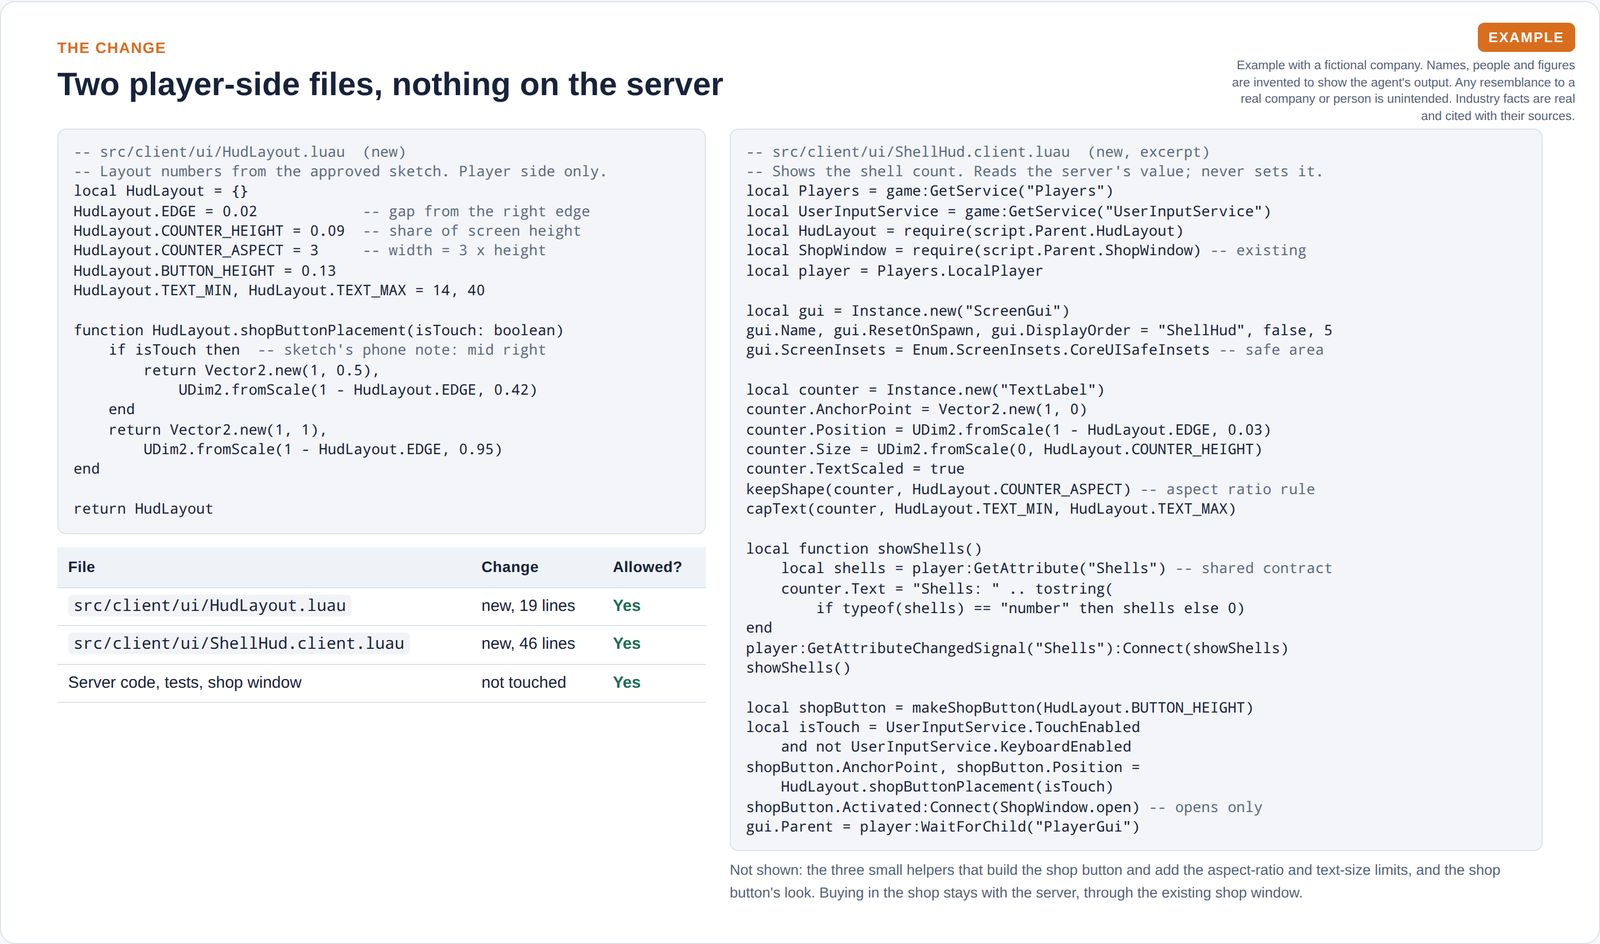Click the line "HudLayout.COUNTER_ASPECT = 3"
Image resolution: width=1600 pixels, height=944 pixels.
[196, 250]
